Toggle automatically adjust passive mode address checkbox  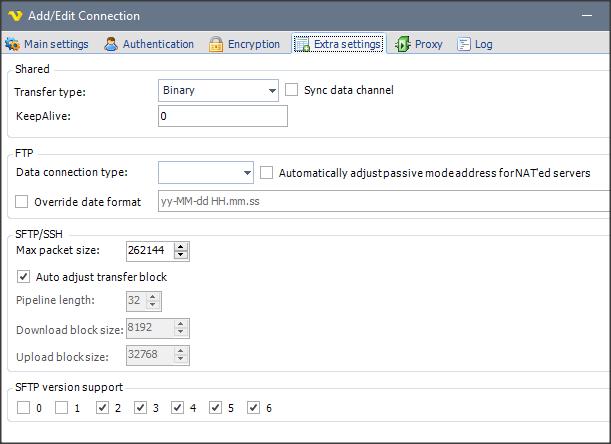pyautogui.click(x=267, y=173)
